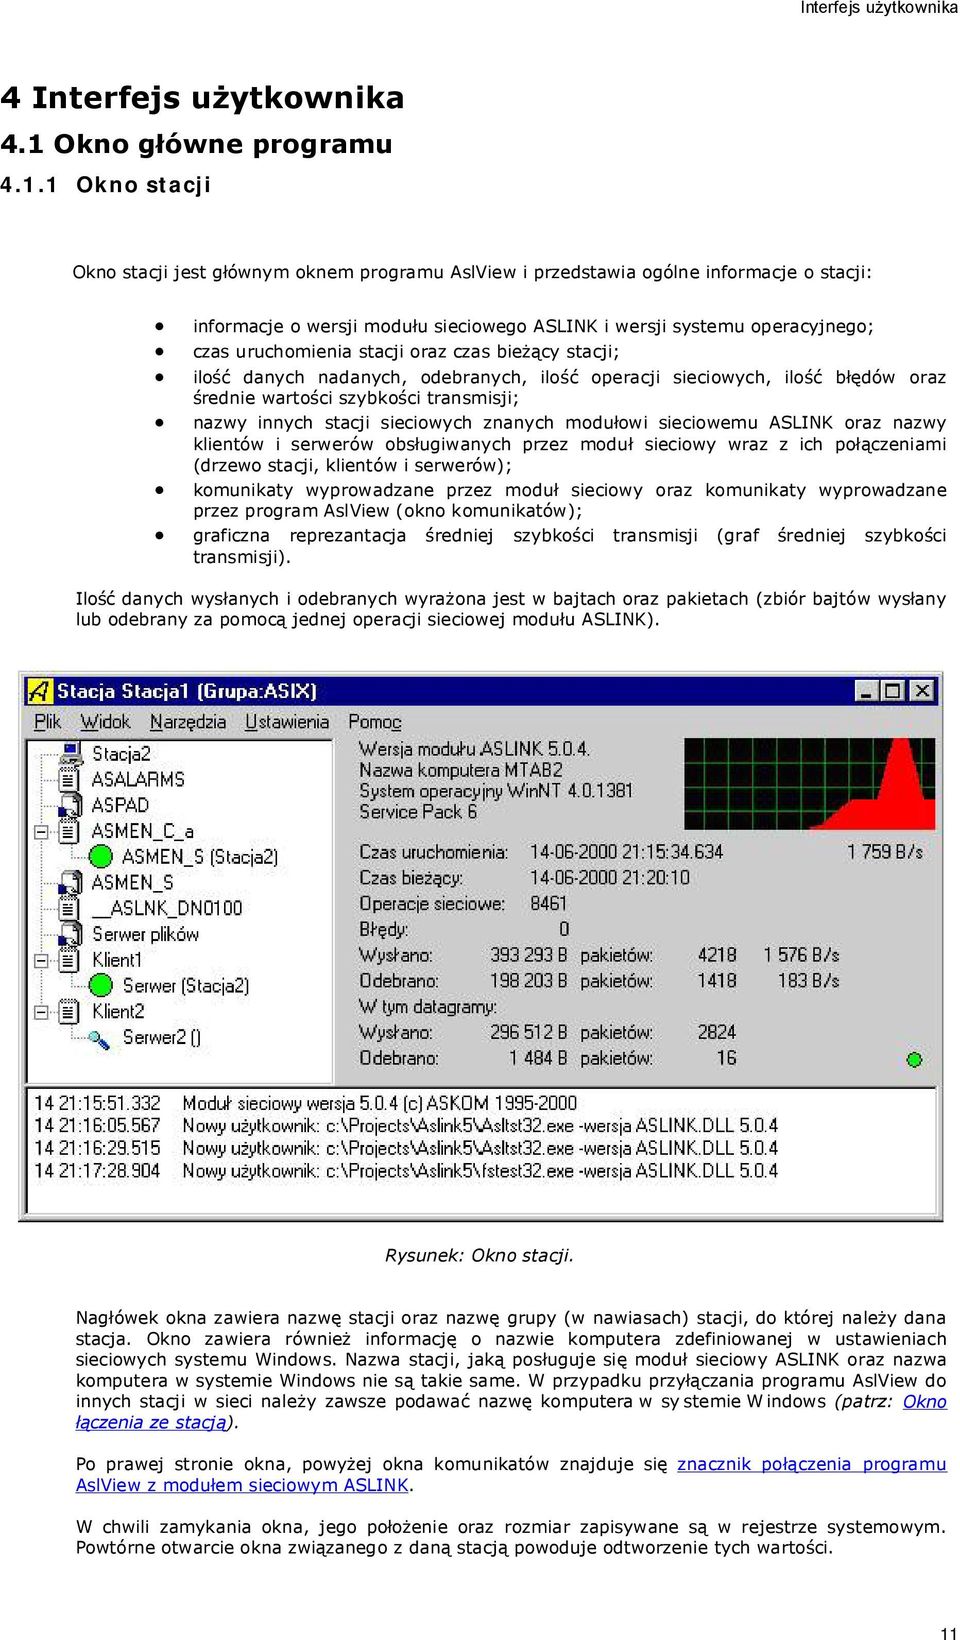Click the datagram sent value 296 512 B

click(528, 1032)
